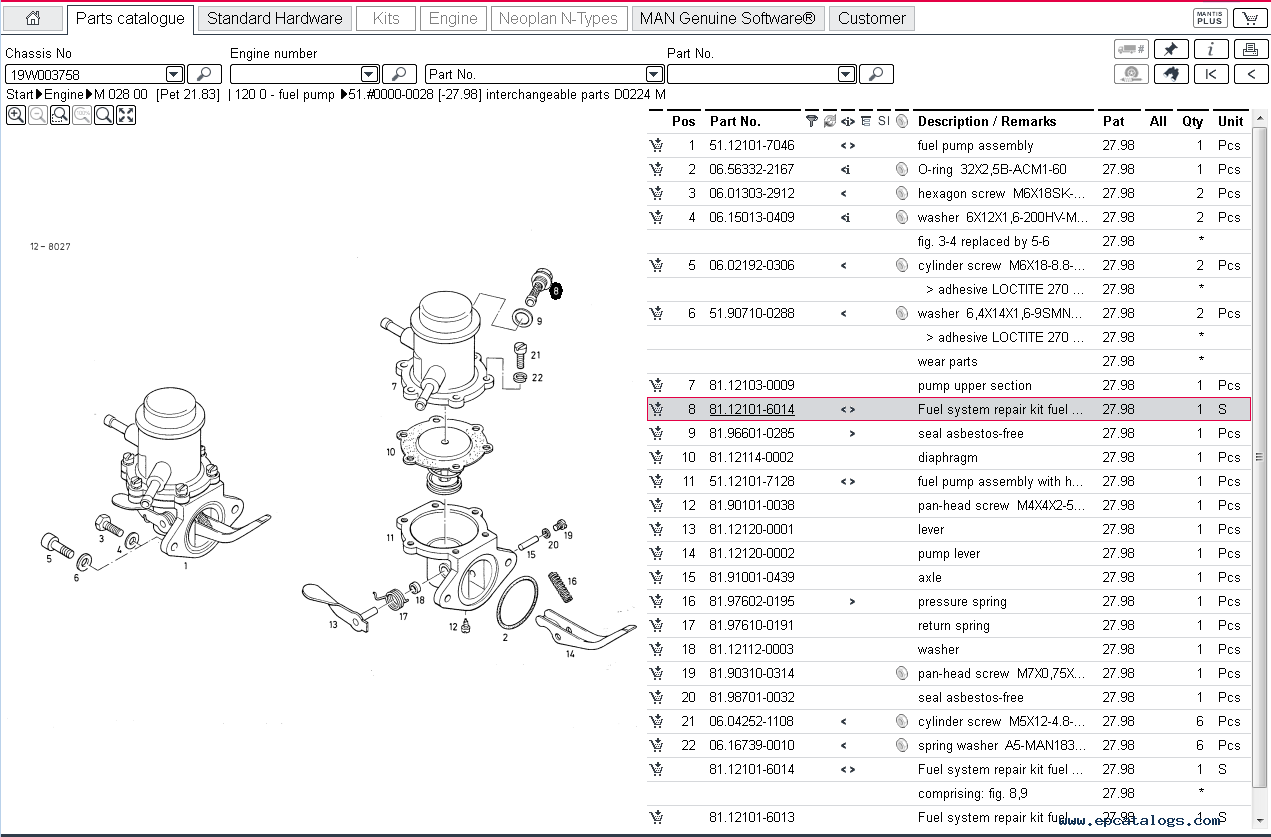Jump to first page with |< icon
Screen dimensions: 1271x837
pyautogui.click(x=1211, y=74)
